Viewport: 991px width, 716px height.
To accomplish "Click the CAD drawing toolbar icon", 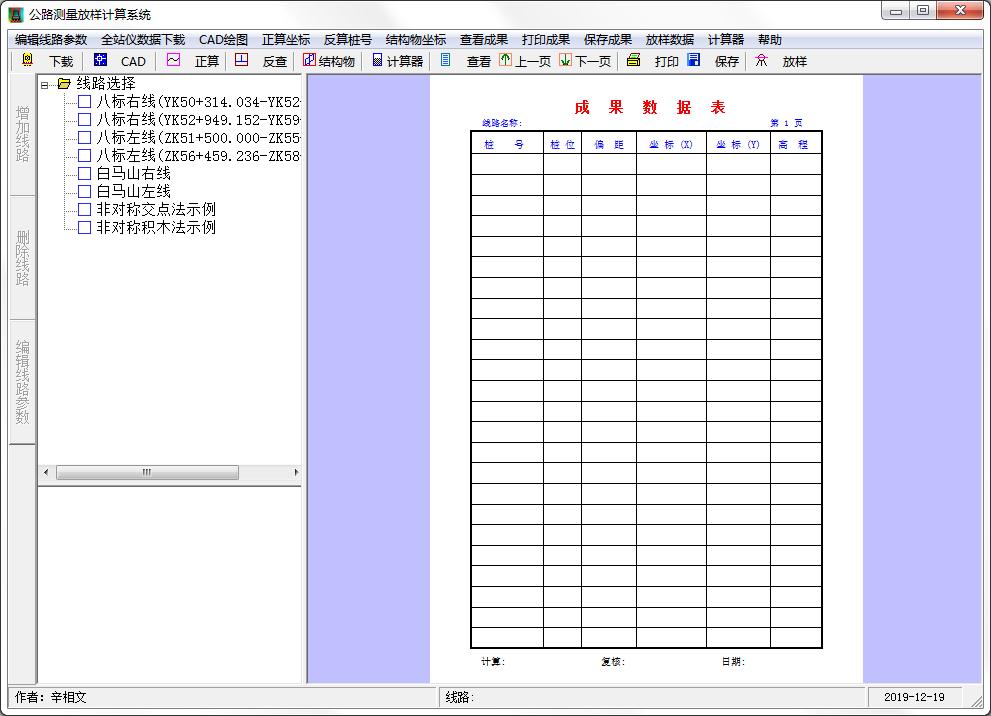I will [100, 61].
